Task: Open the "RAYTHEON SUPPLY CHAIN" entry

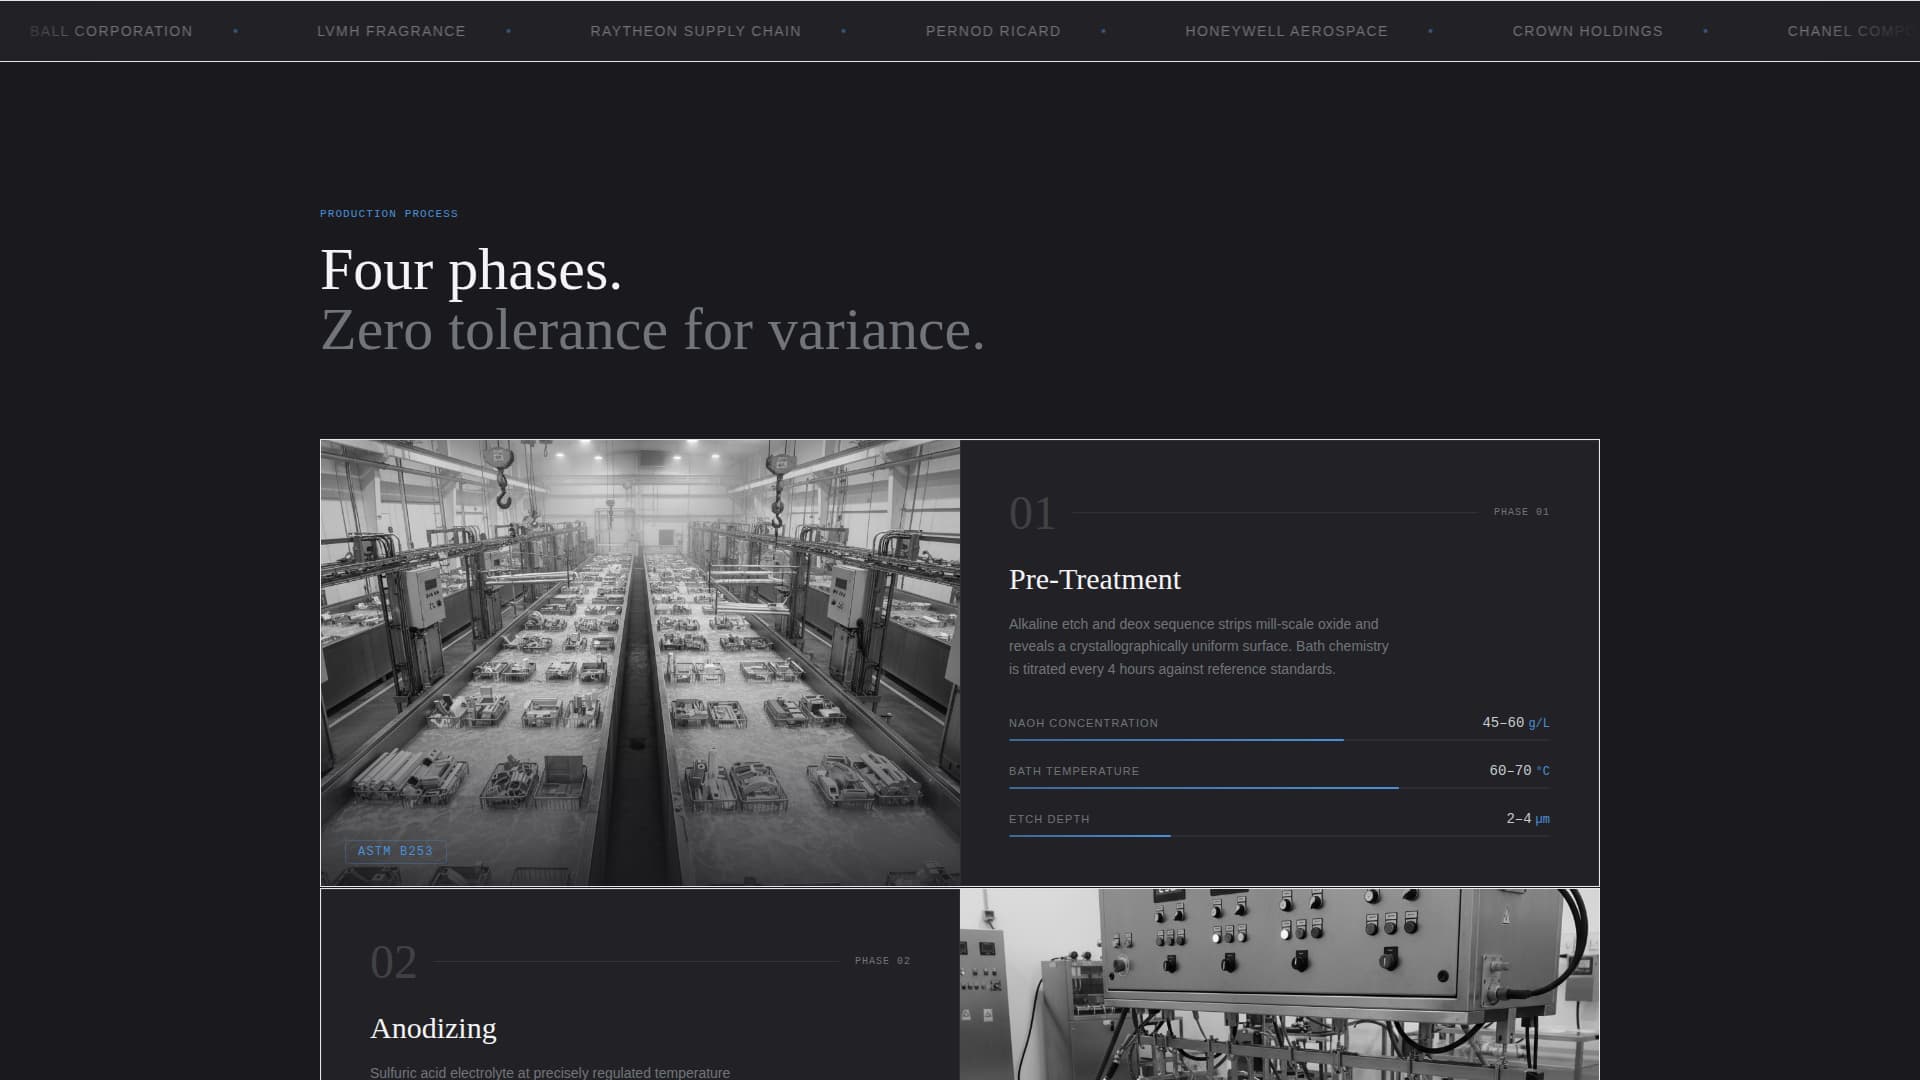Action: coord(697,31)
